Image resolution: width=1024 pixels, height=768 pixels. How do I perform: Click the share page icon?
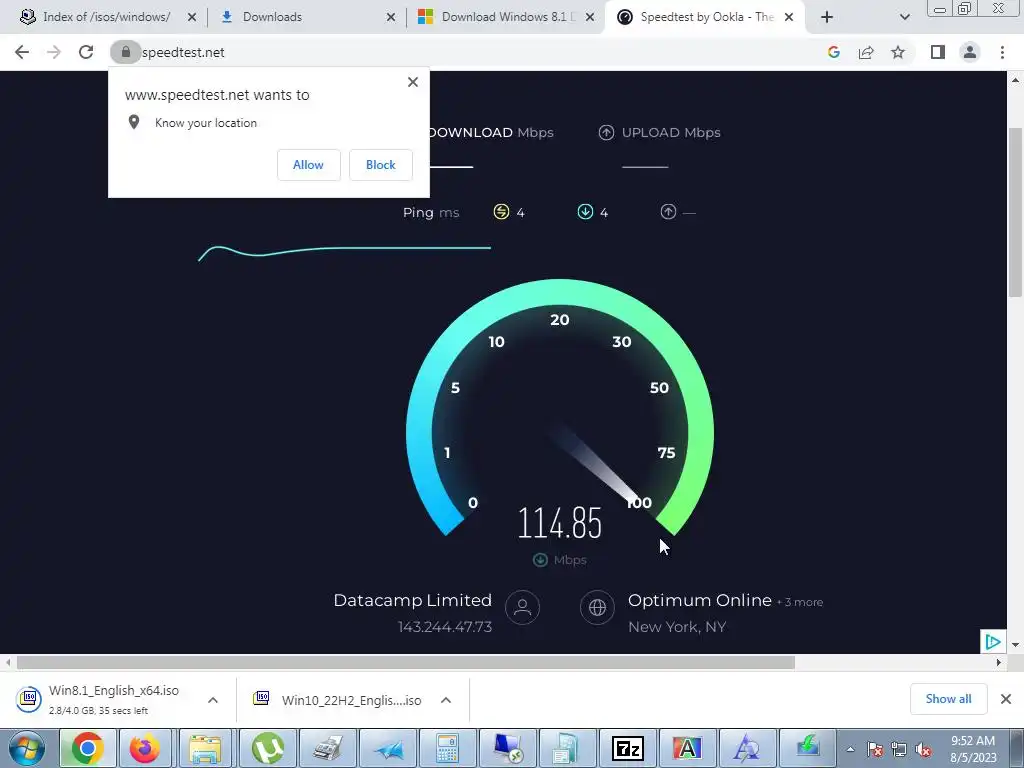[866, 52]
